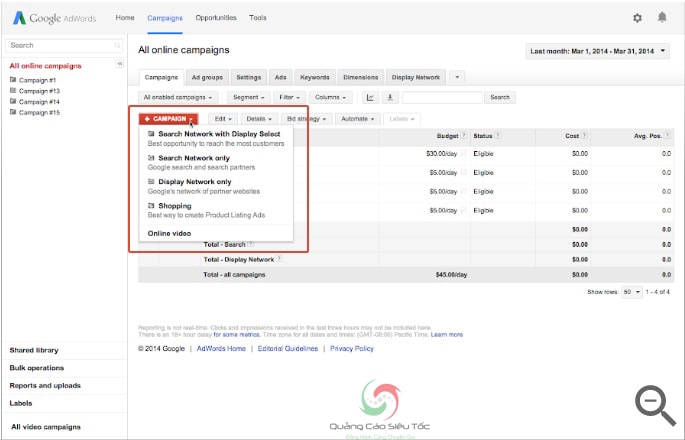Click the sidebar Search field
This screenshot has height=440, width=685.
64,45
